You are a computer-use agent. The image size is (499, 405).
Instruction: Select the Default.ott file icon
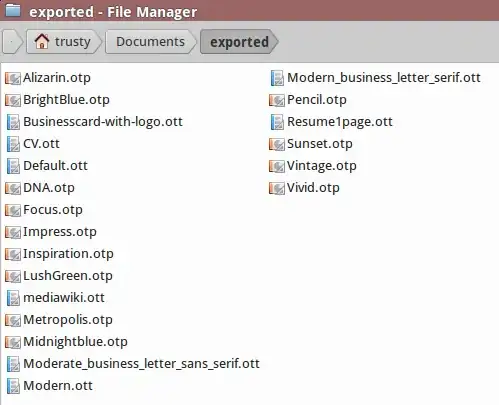pos(13,166)
